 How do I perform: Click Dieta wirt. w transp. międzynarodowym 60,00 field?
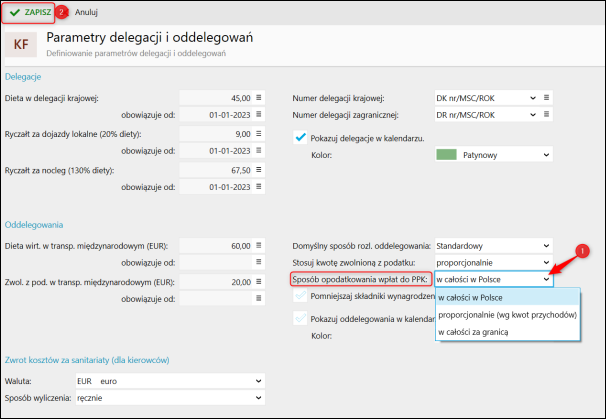click(x=216, y=245)
